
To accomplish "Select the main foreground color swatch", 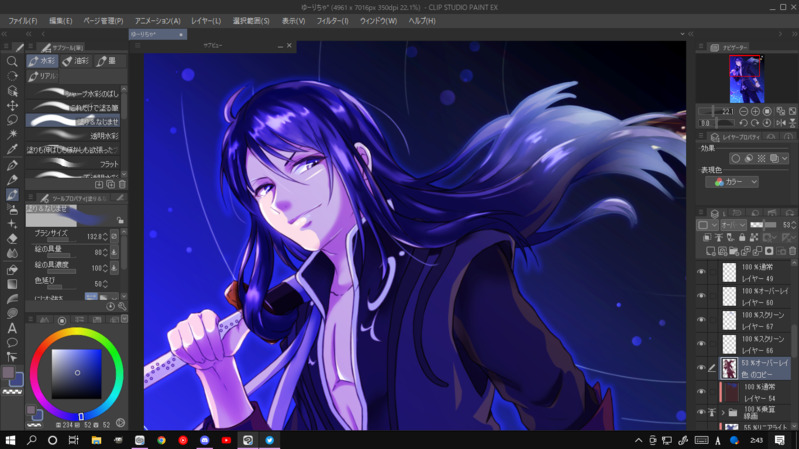I will tap(8, 372).
